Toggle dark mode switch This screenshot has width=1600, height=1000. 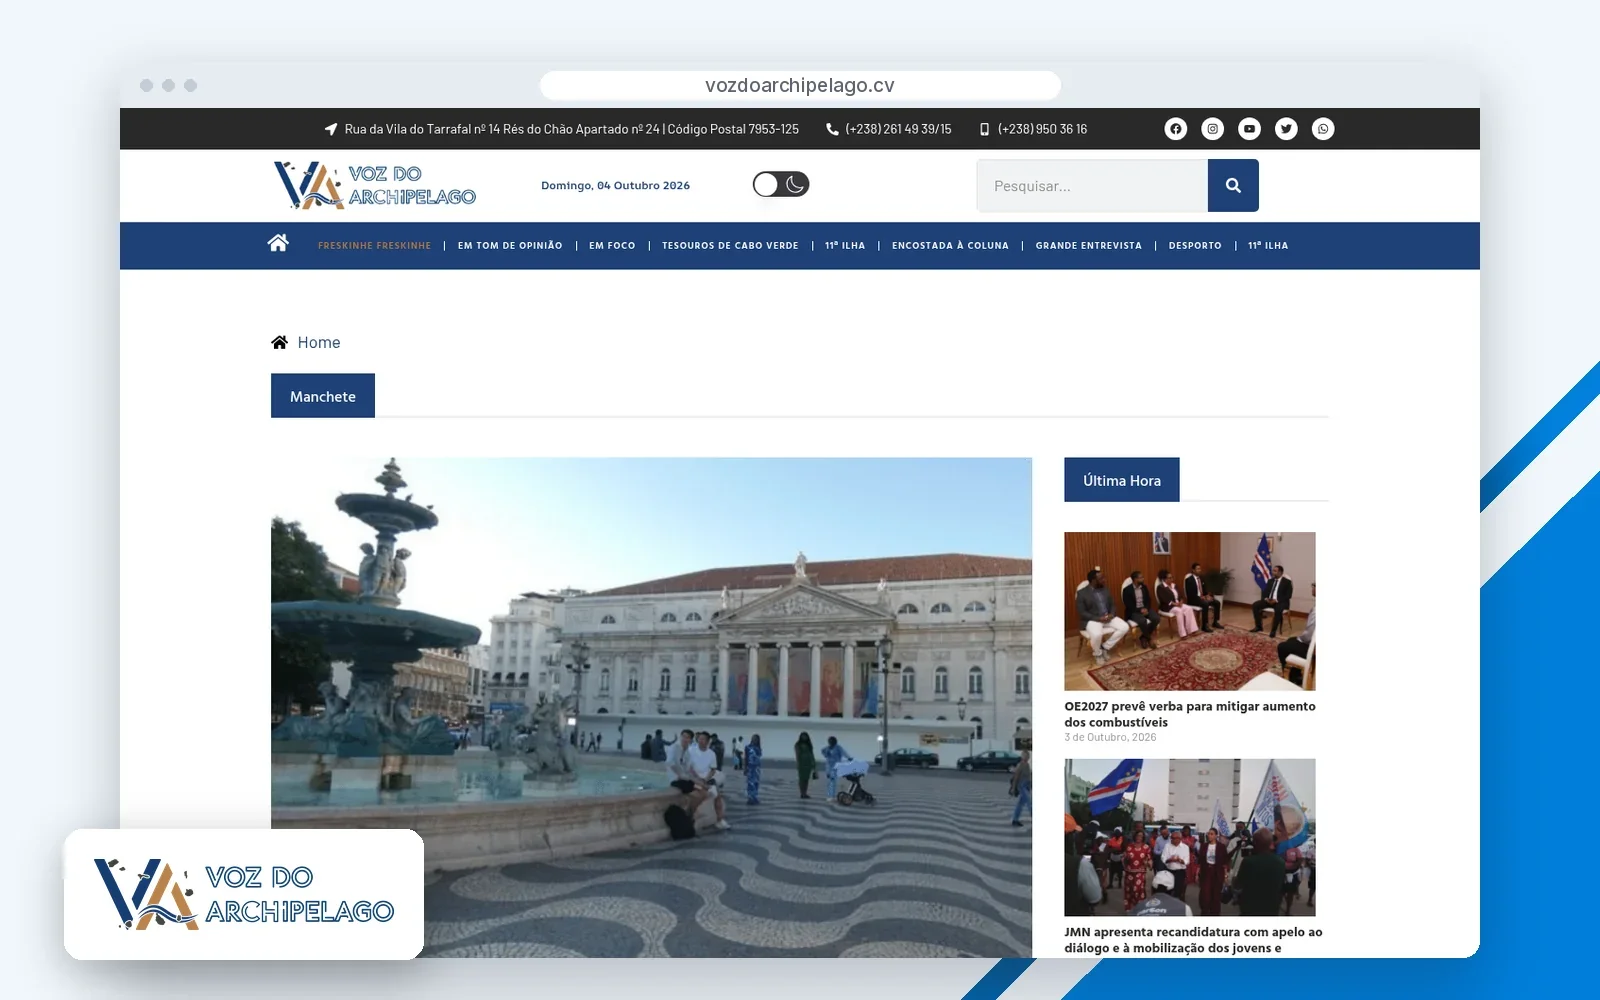coord(781,184)
